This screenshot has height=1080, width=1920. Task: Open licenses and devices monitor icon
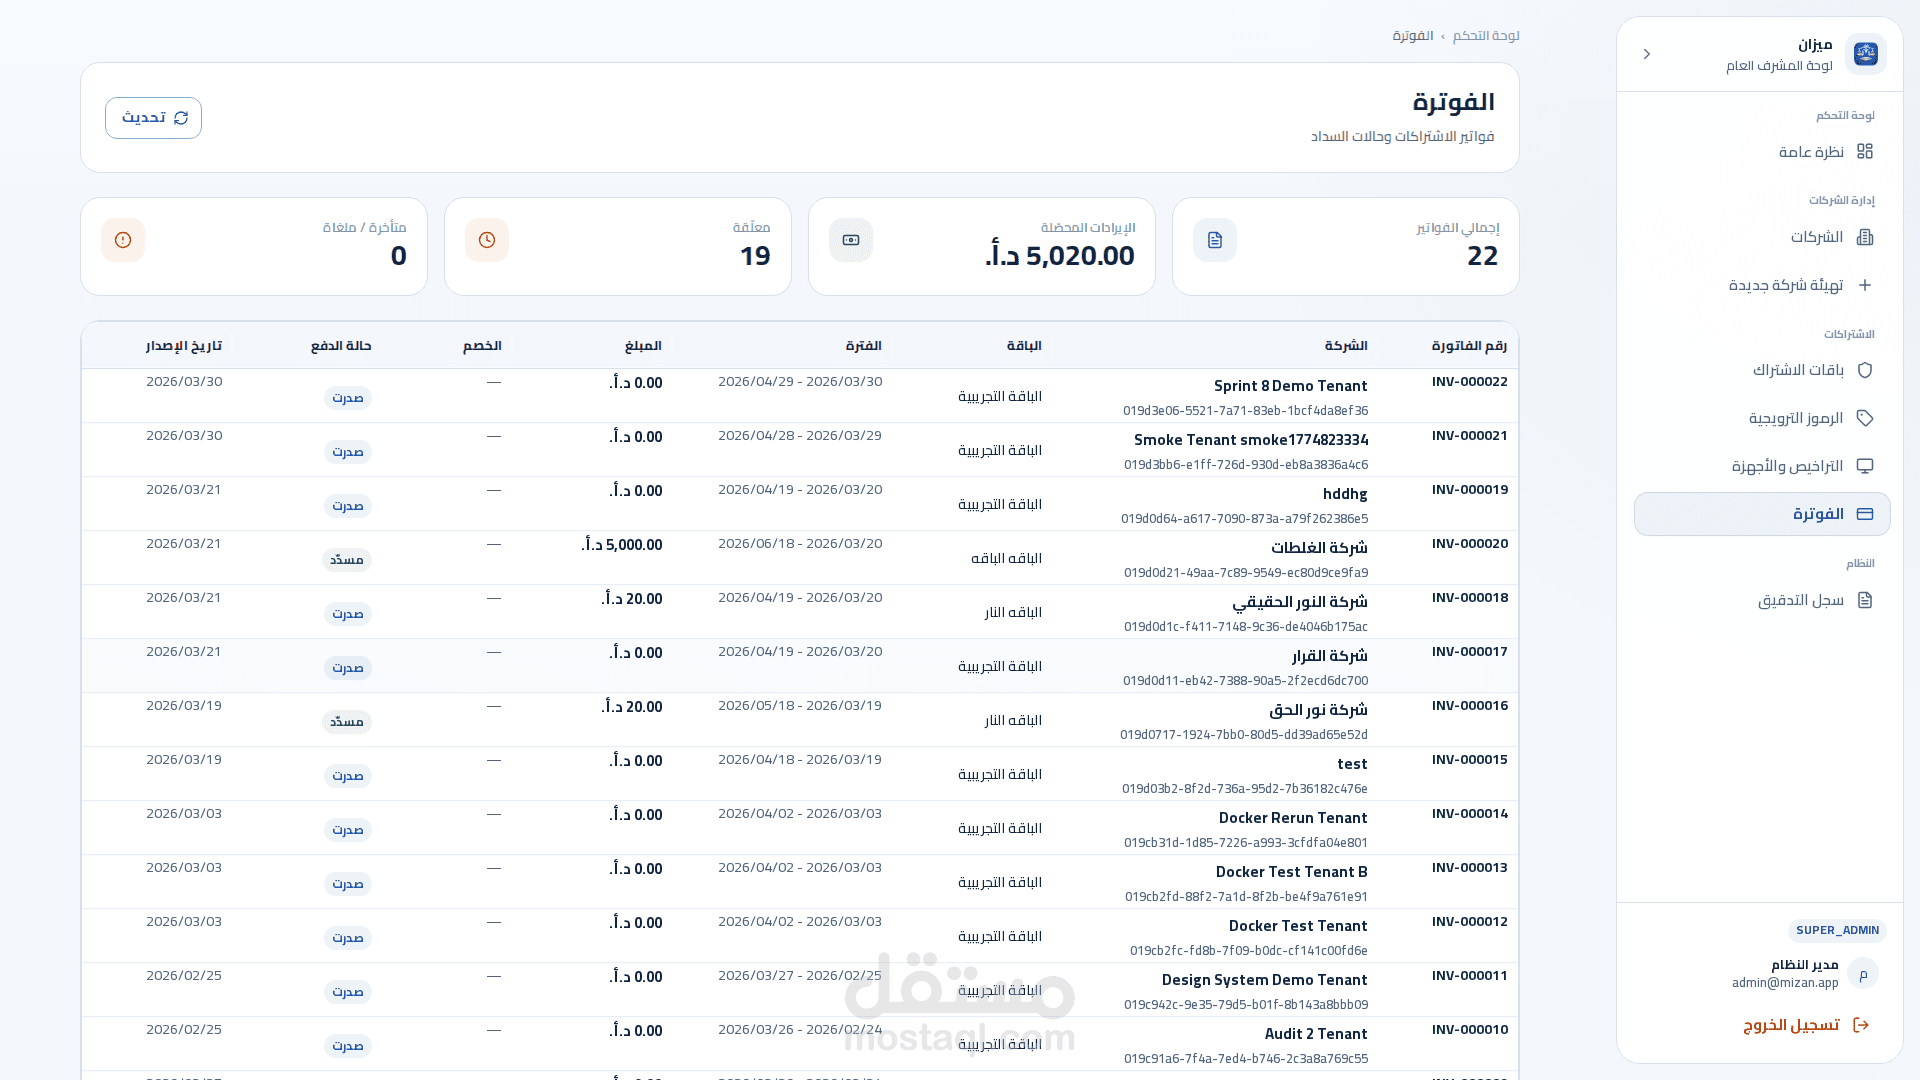tap(1864, 466)
